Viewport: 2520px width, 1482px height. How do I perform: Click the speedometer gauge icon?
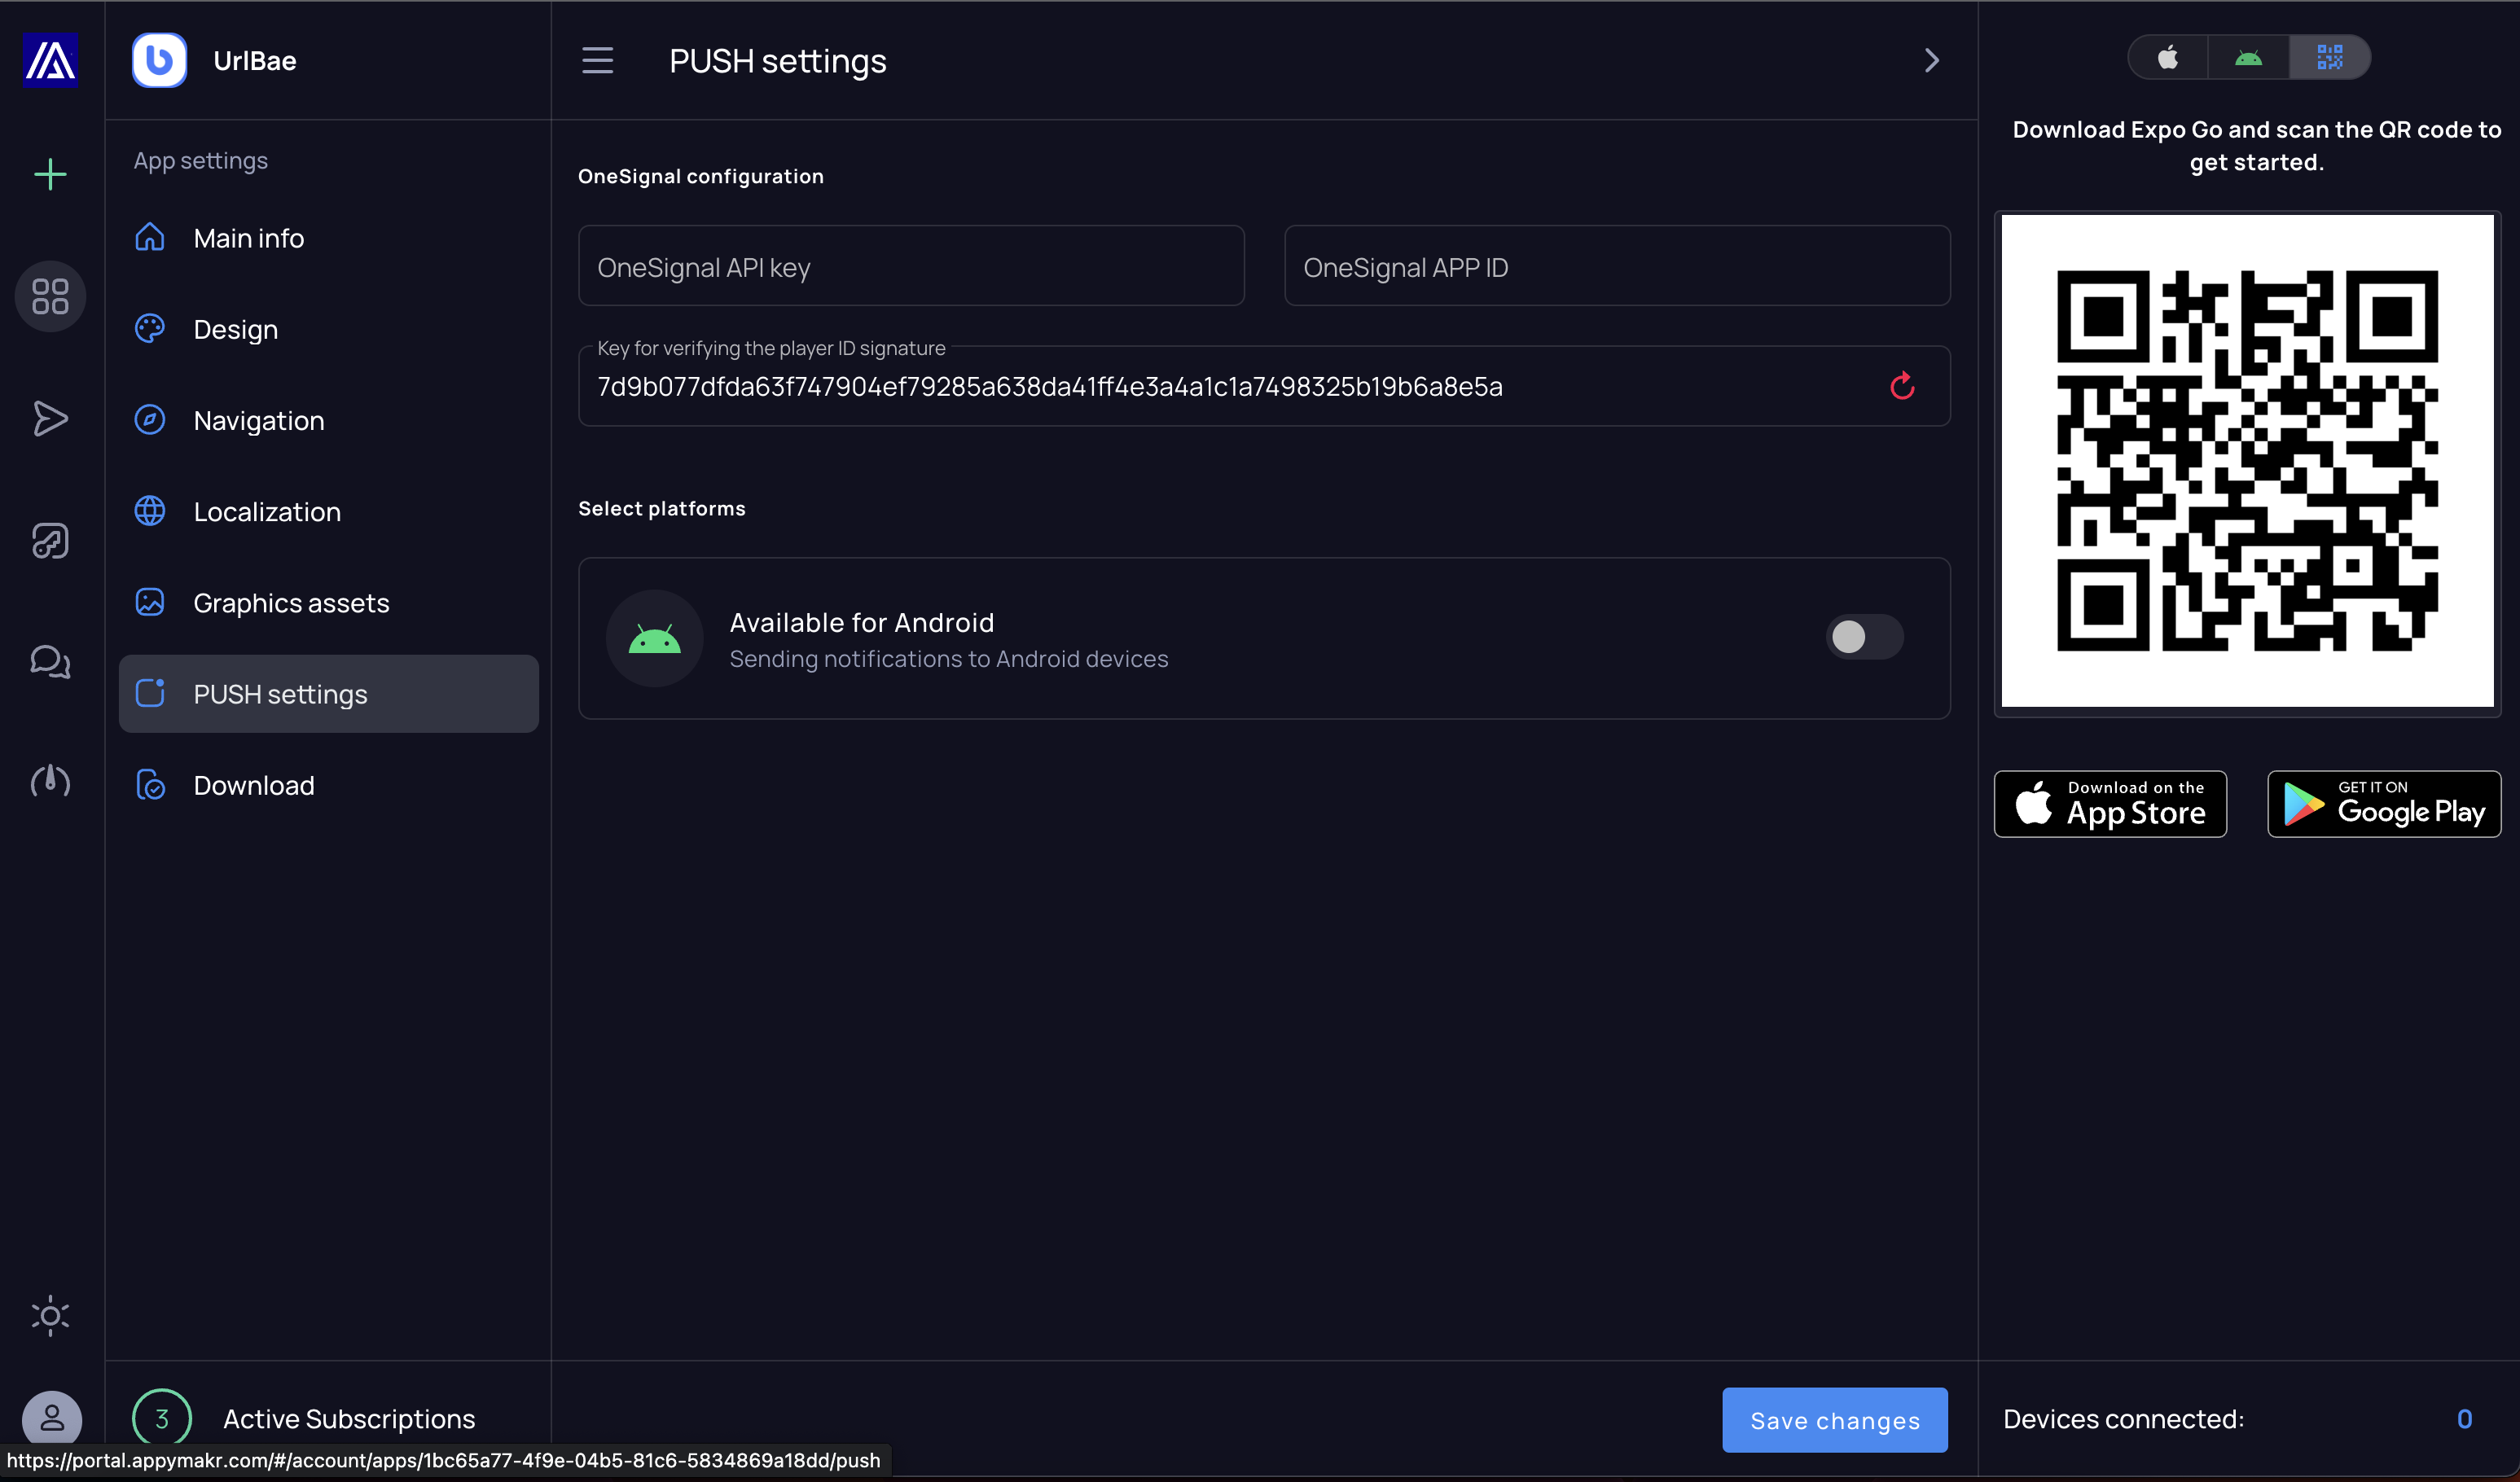pos(50,781)
